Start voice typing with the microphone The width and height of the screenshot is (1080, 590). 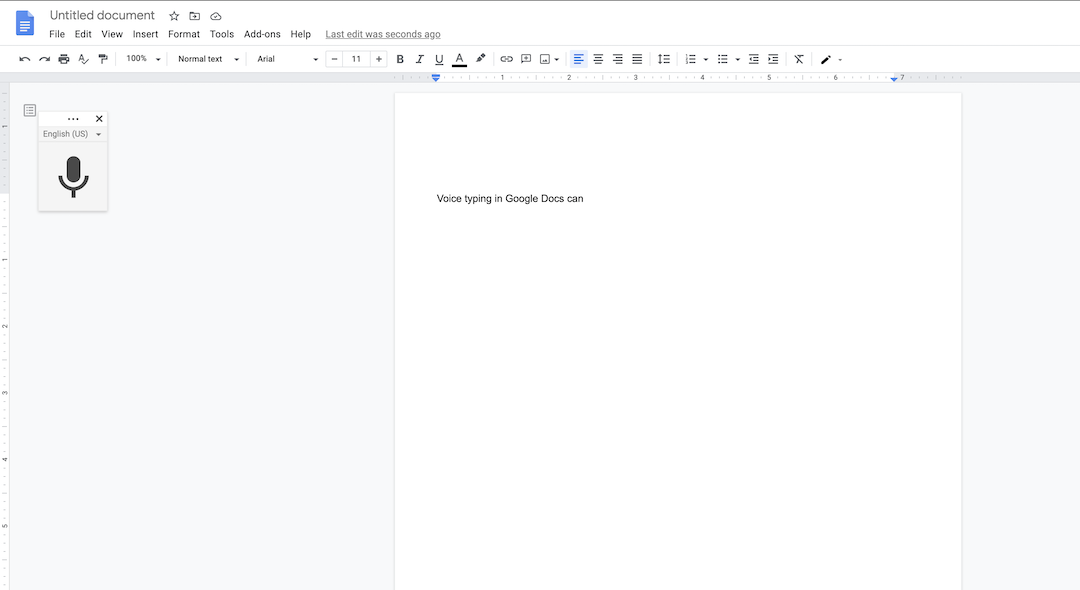(x=73, y=177)
